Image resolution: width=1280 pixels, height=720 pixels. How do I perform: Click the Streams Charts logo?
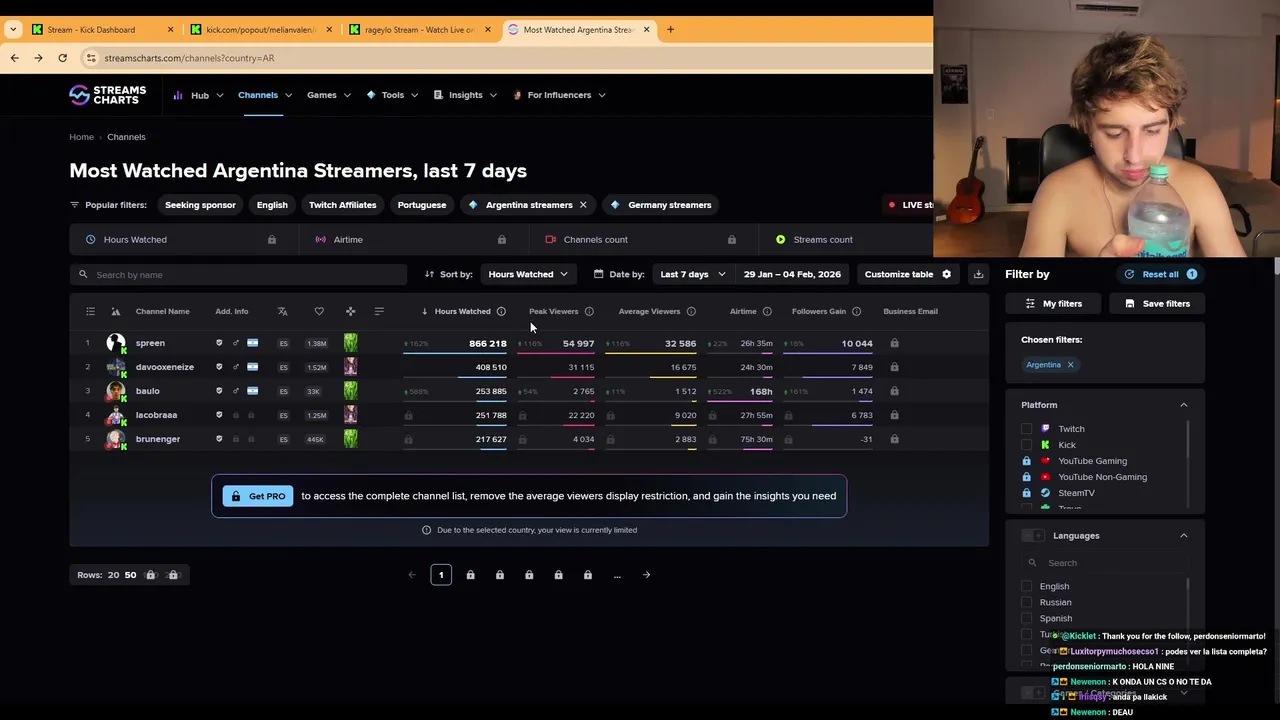coord(107,95)
